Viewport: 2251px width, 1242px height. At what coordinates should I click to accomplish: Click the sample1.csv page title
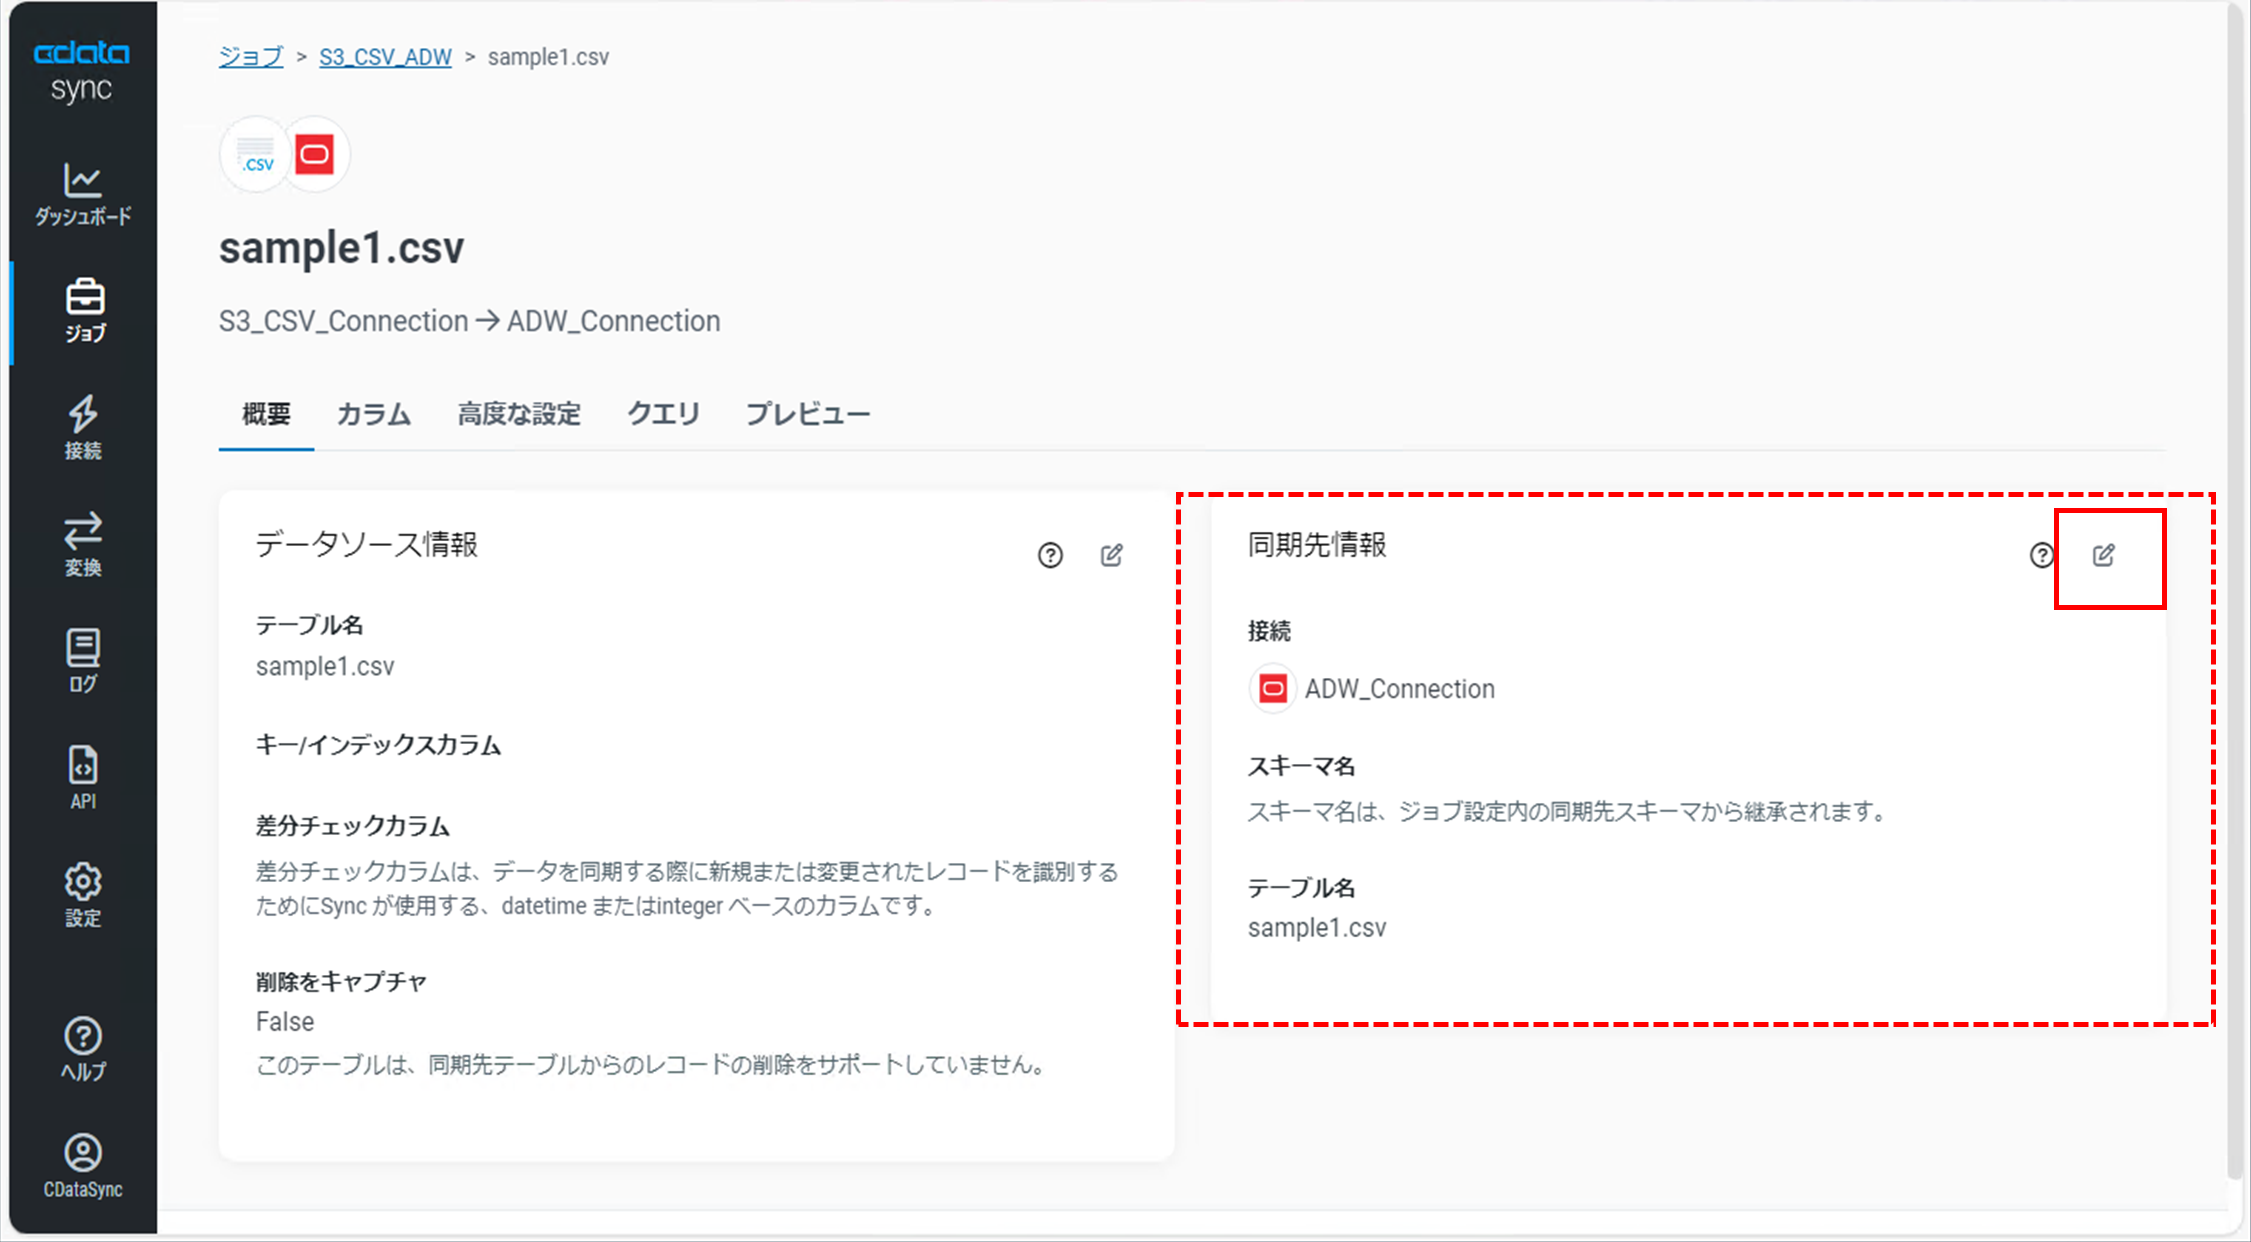341,248
